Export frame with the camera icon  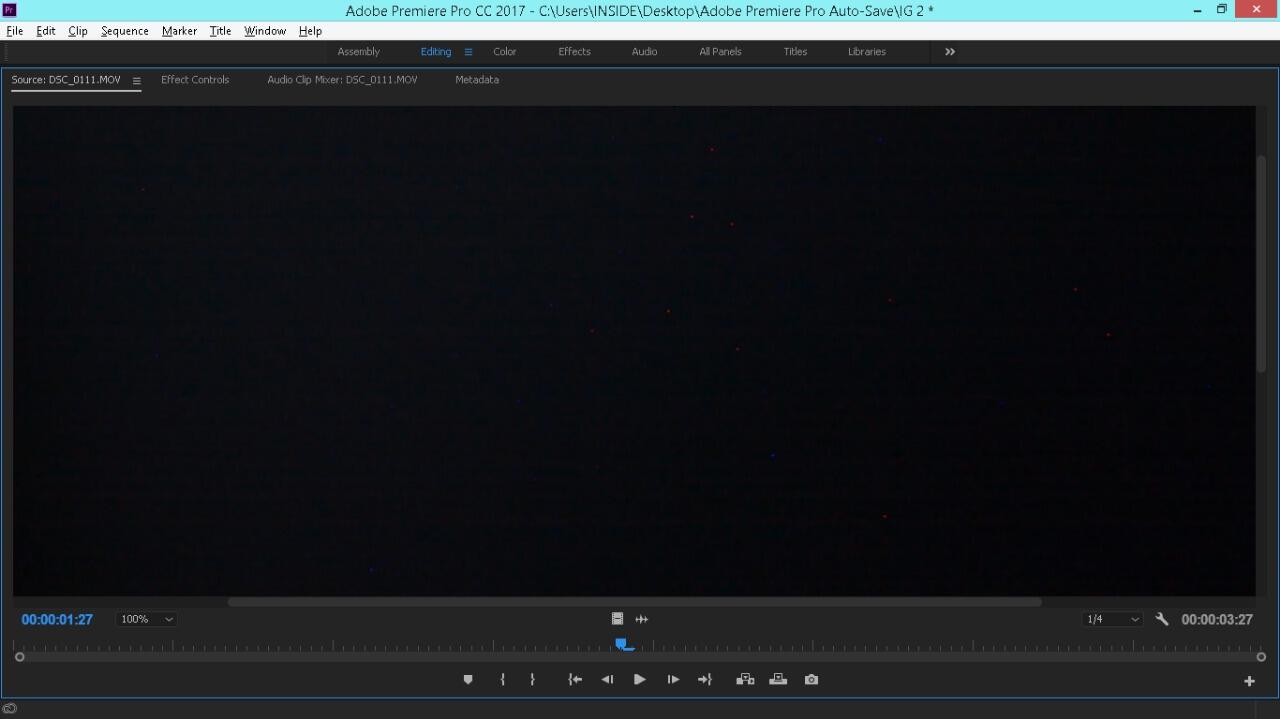(x=811, y=680)
